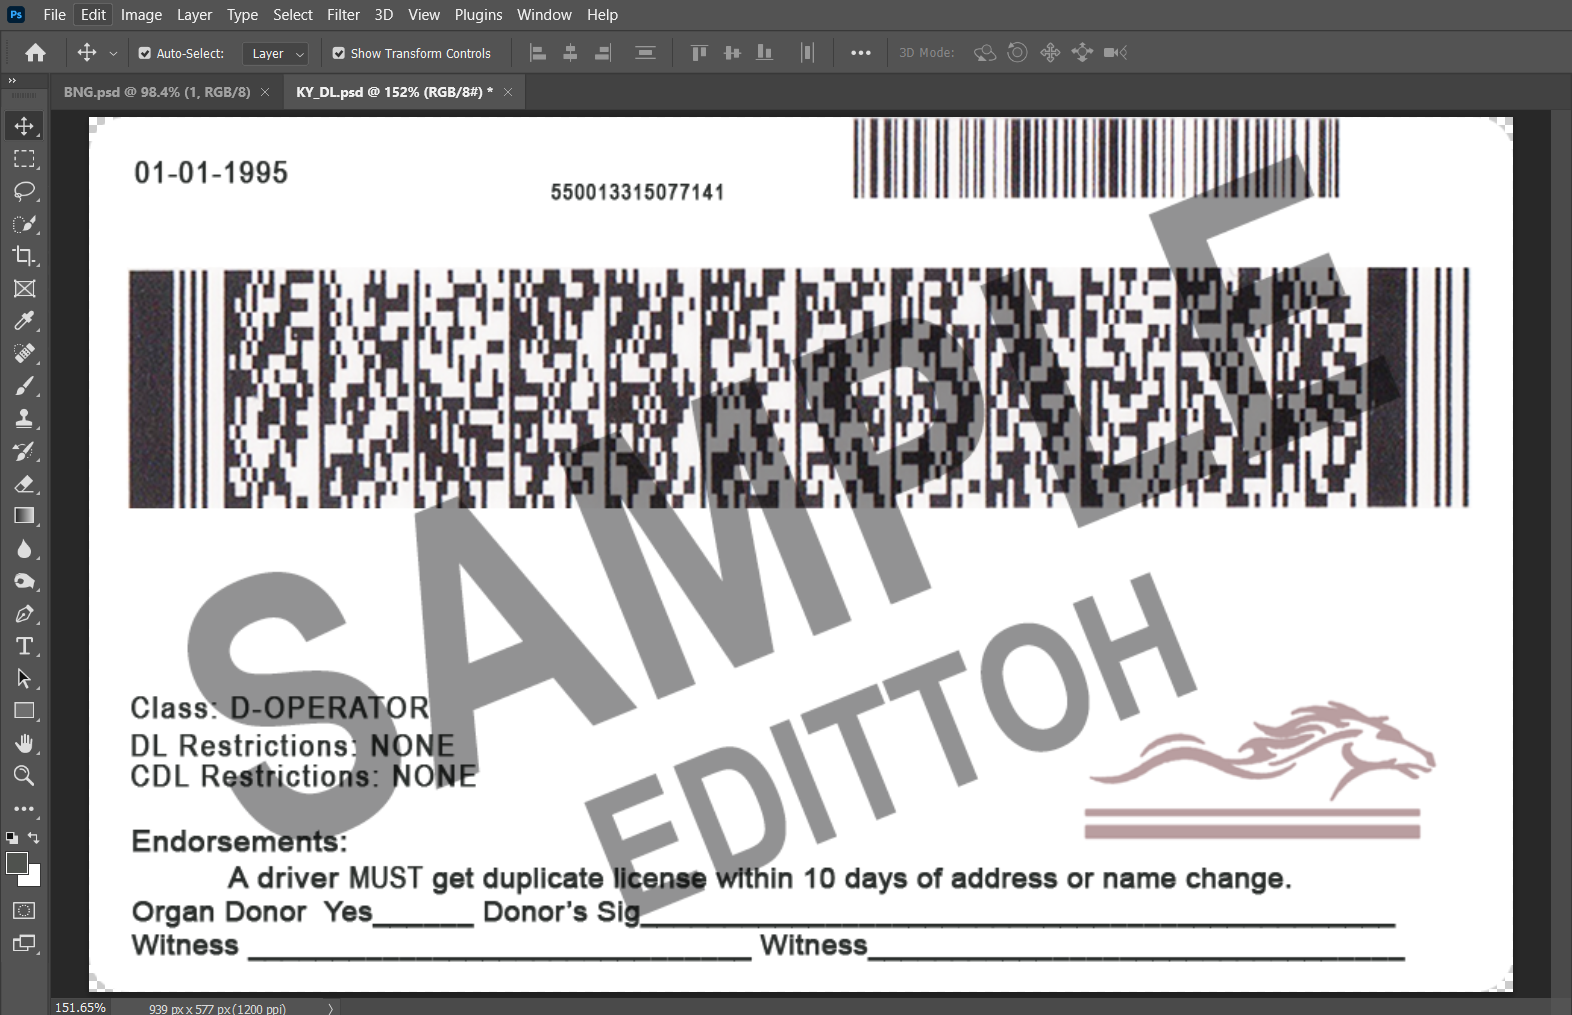
Task: Select the Rectangular Marquee tool
Action: click(24, 159)
